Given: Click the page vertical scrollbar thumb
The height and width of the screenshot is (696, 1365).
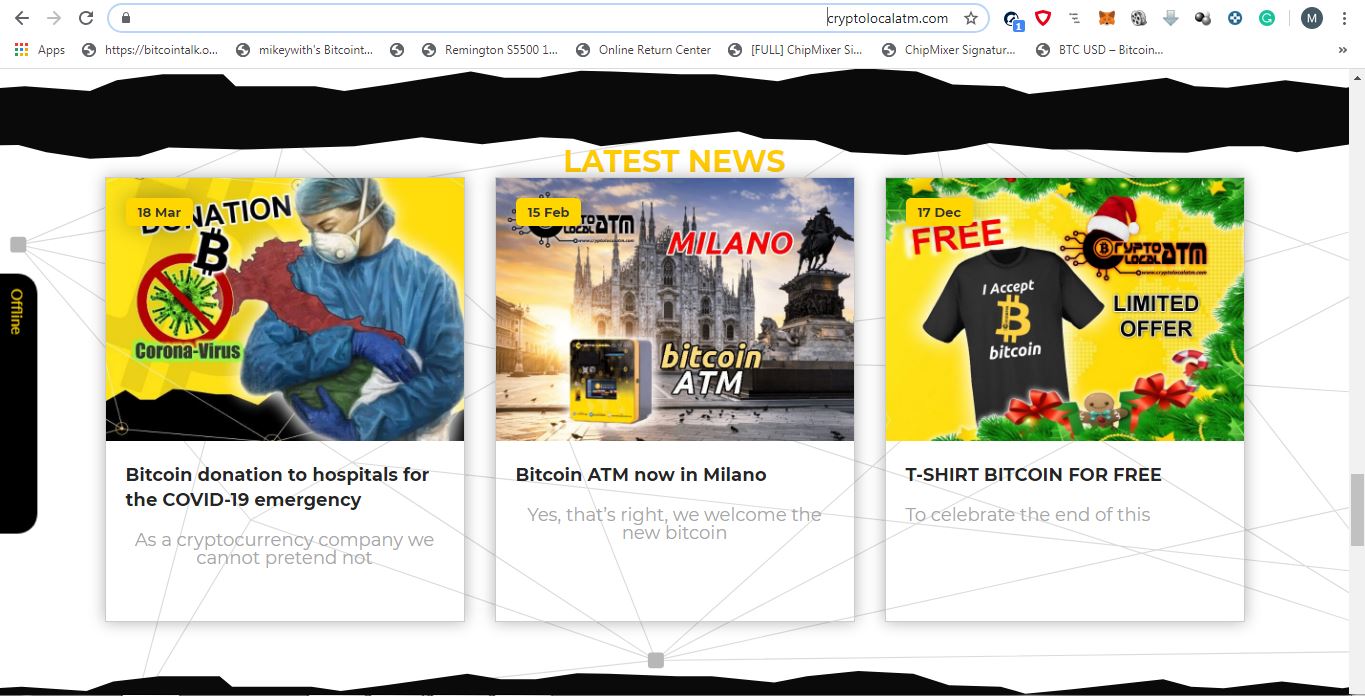Looking at the screenshot, I should pyautogui.click(x=1357, y=510).
